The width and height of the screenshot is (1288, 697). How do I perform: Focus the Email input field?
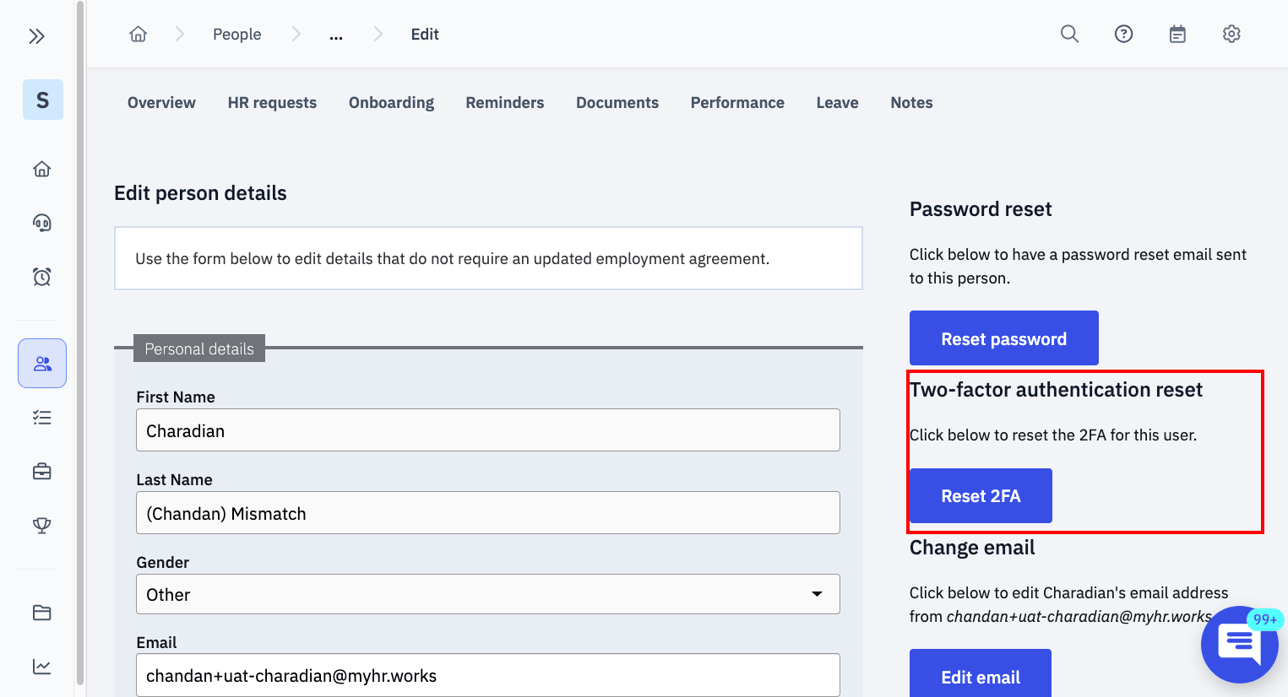click(x=488, y=675)
